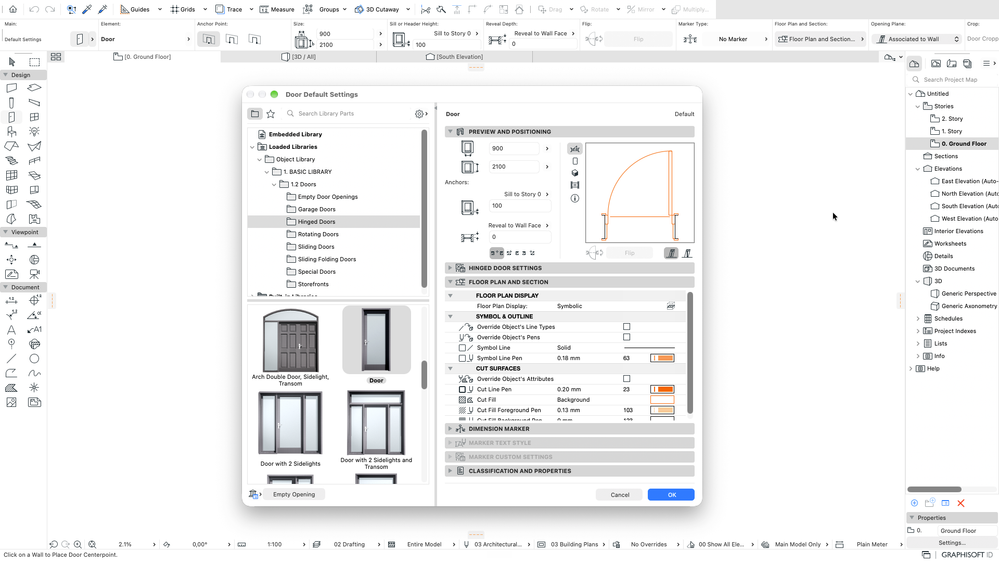Show preview picture icon
This screenshot has width=999, height=562.
point(575,185)
